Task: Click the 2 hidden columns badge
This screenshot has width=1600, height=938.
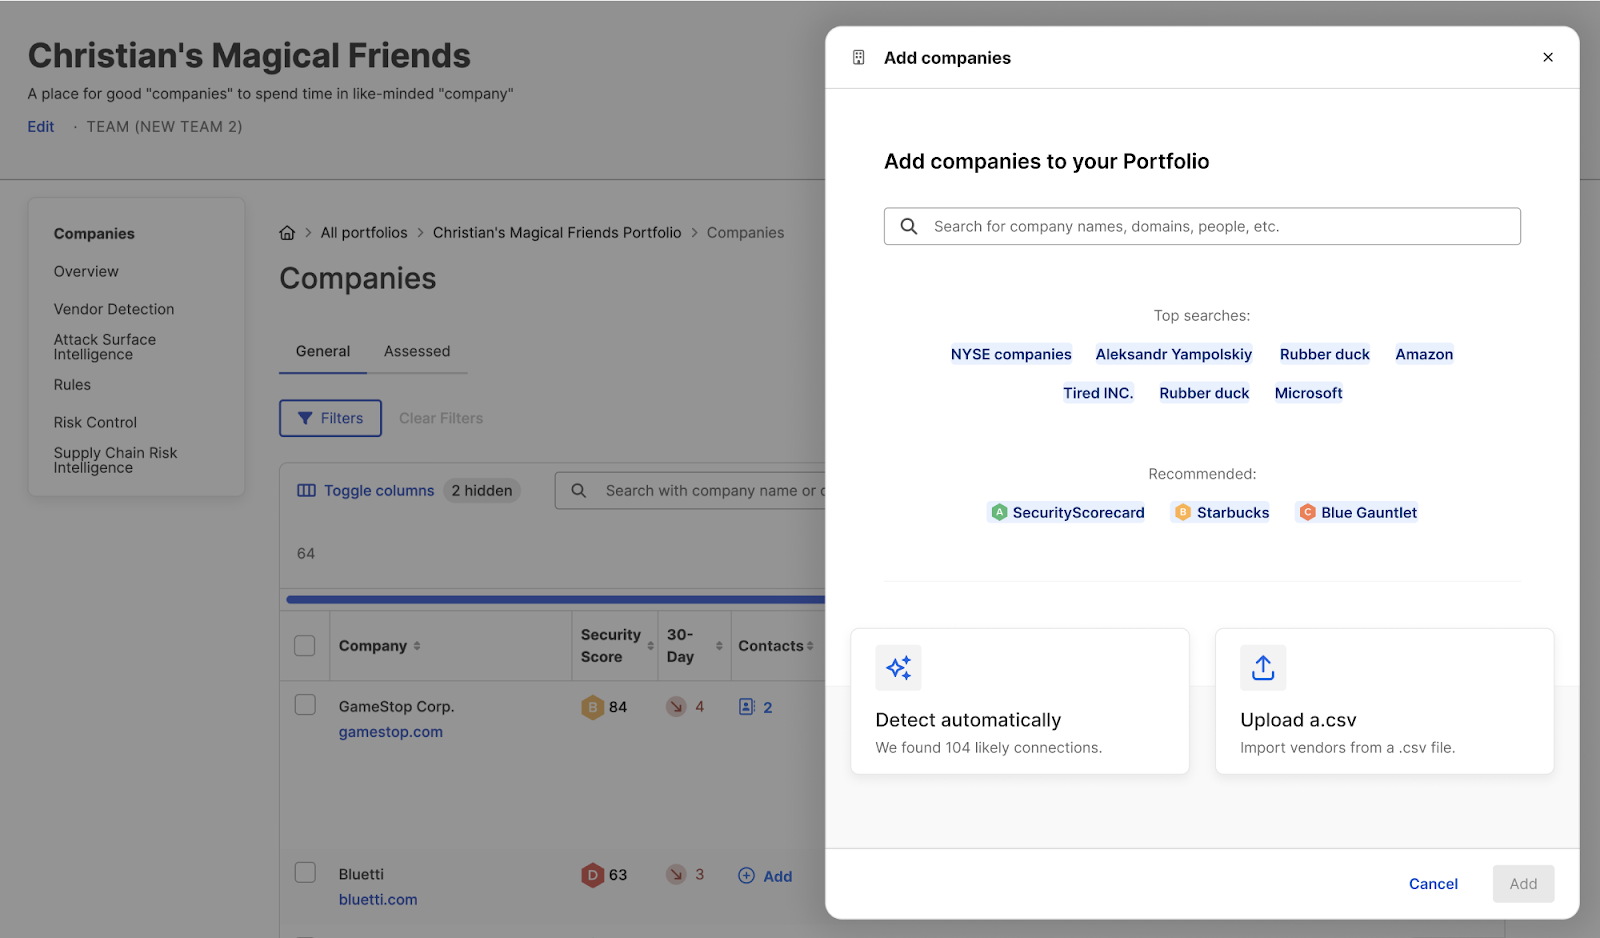Action: click(481, 491)
